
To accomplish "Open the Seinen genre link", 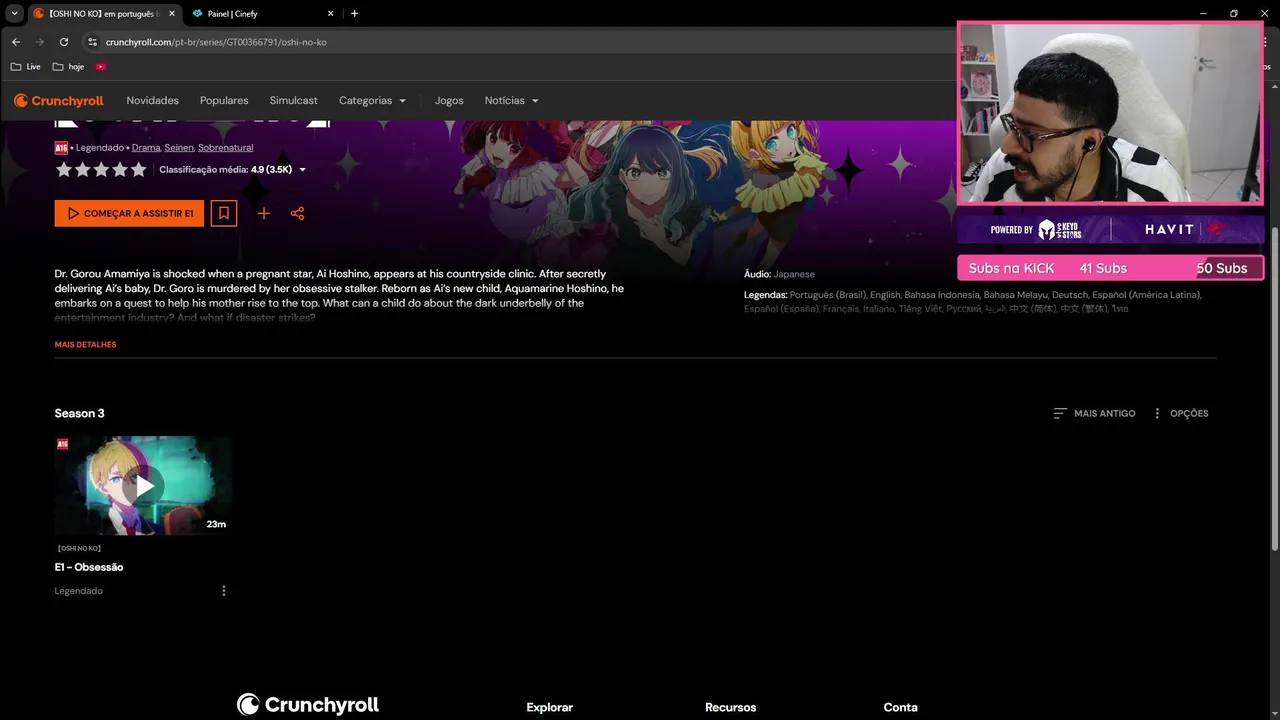I will coord(179,148).
